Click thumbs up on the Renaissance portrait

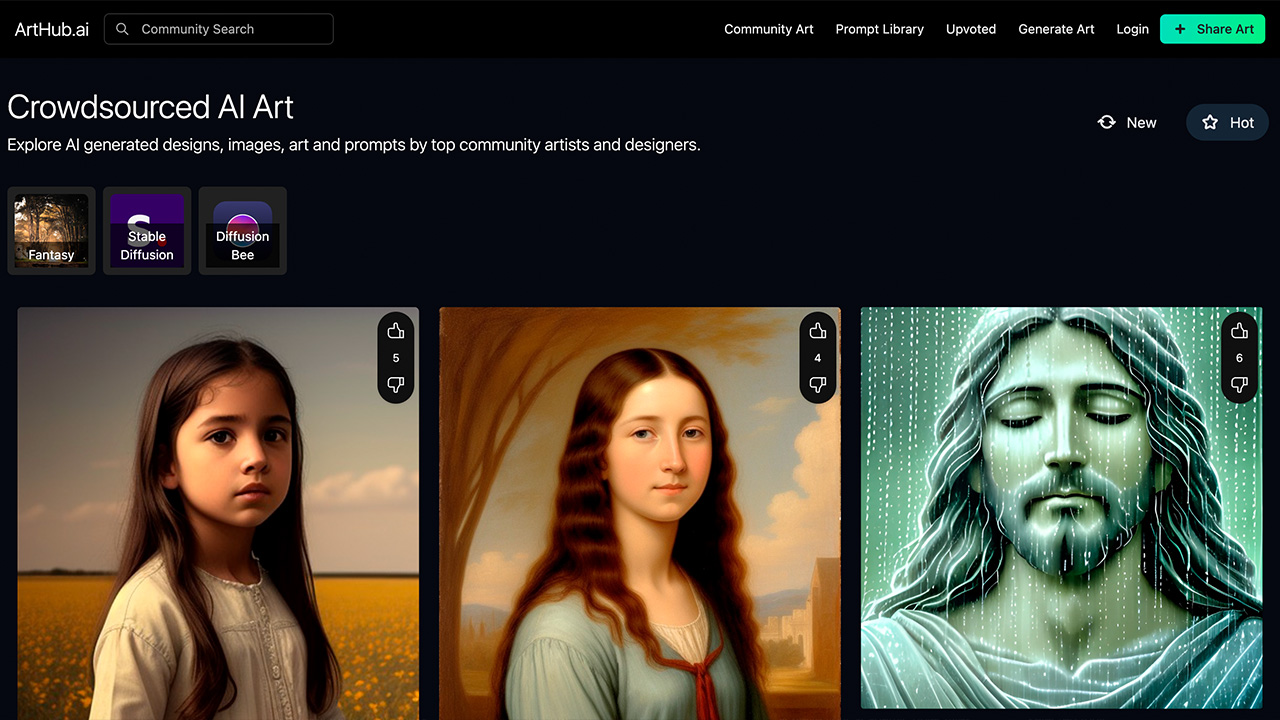pyautogui.click(x=818, y=331)
